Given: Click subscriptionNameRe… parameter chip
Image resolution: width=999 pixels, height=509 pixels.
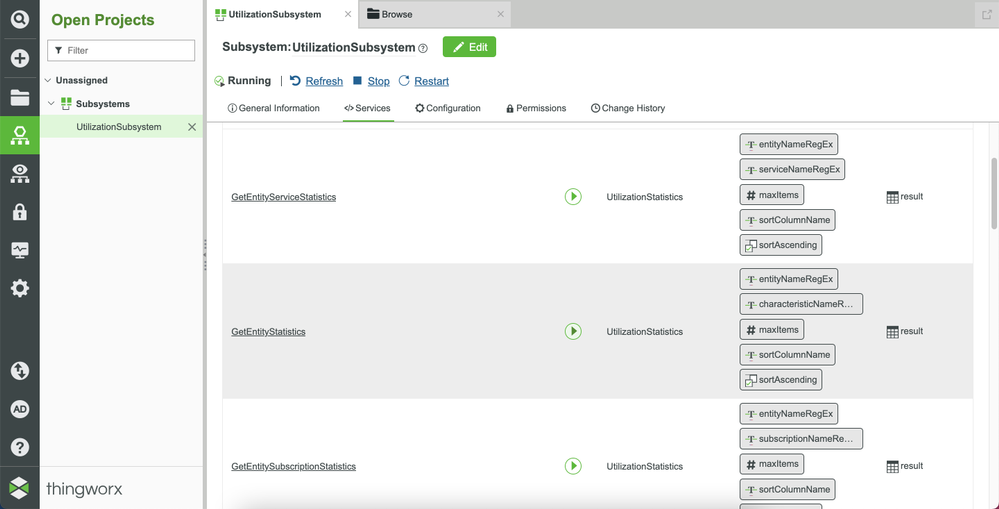Looking at the screenshot, I should point(801,438).
